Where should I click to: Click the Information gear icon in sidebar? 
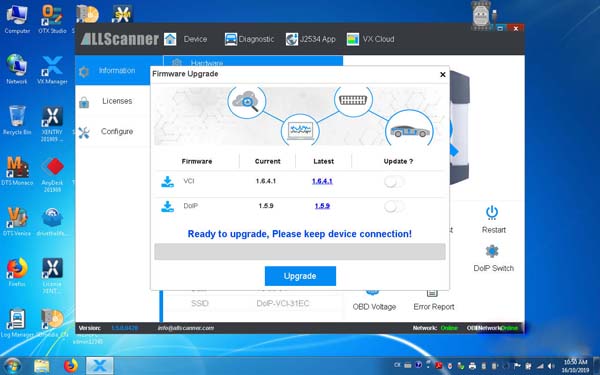(83, 72)
